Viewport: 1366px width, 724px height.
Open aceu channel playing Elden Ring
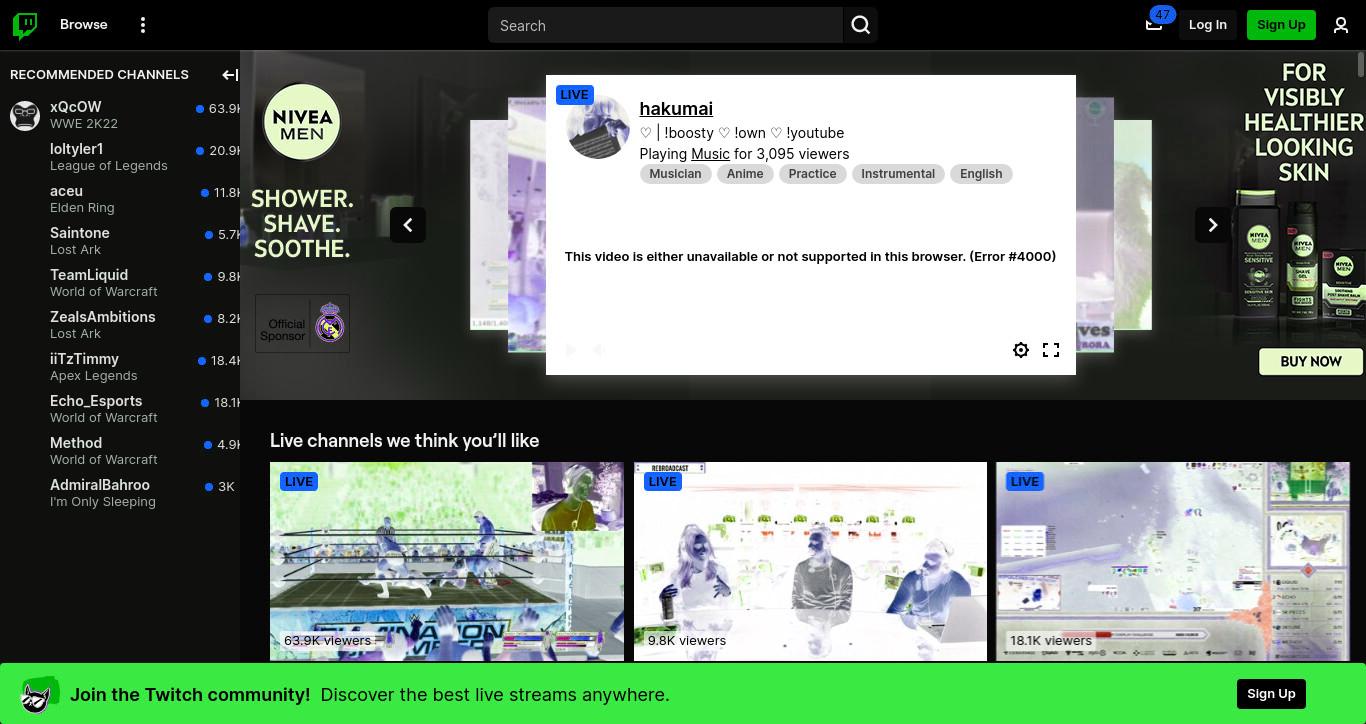point(120,199)
